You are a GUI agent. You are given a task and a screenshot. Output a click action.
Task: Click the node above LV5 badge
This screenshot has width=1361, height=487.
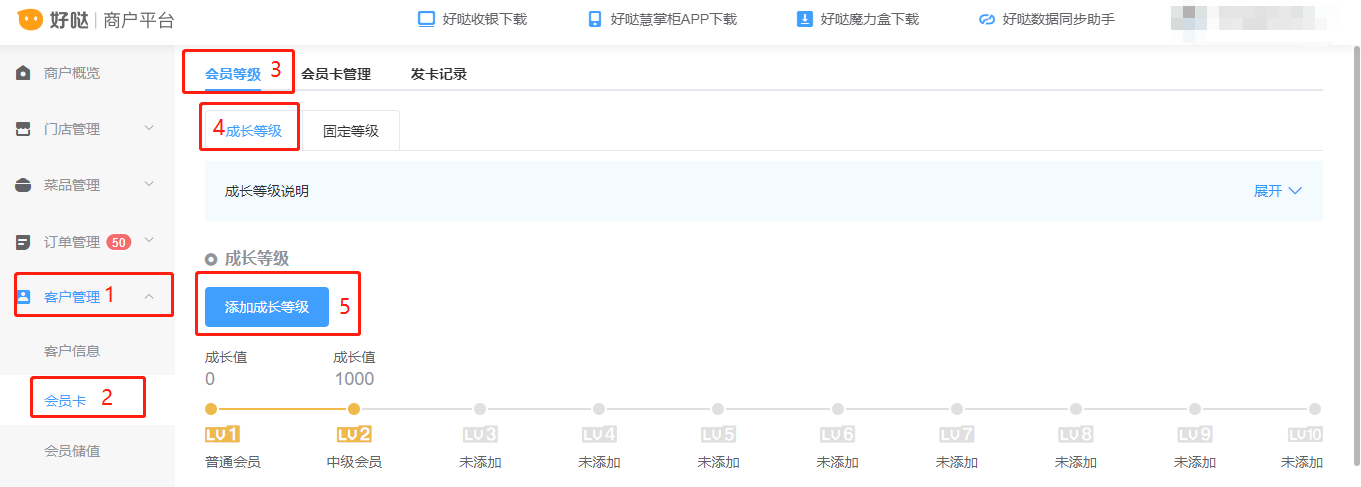718,409
